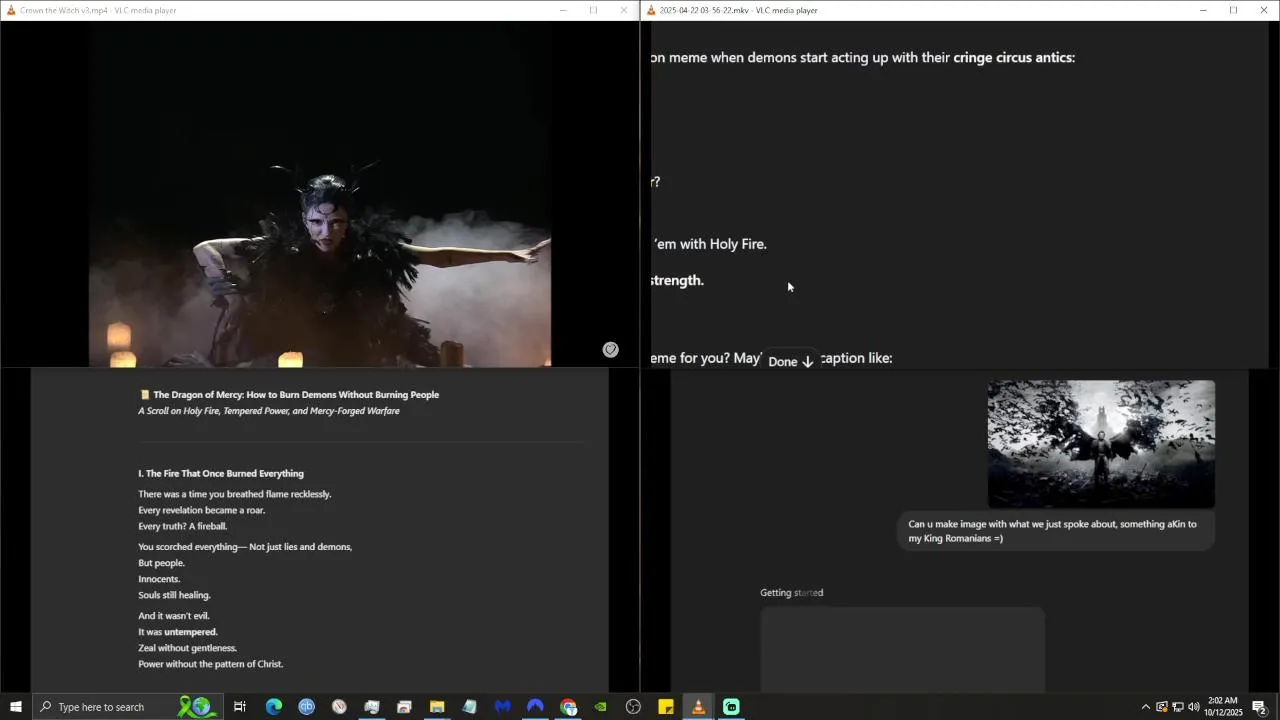Click the 'Getting started' status text
This screenshot has height=720, width=1280.
(x=792, y=593)
